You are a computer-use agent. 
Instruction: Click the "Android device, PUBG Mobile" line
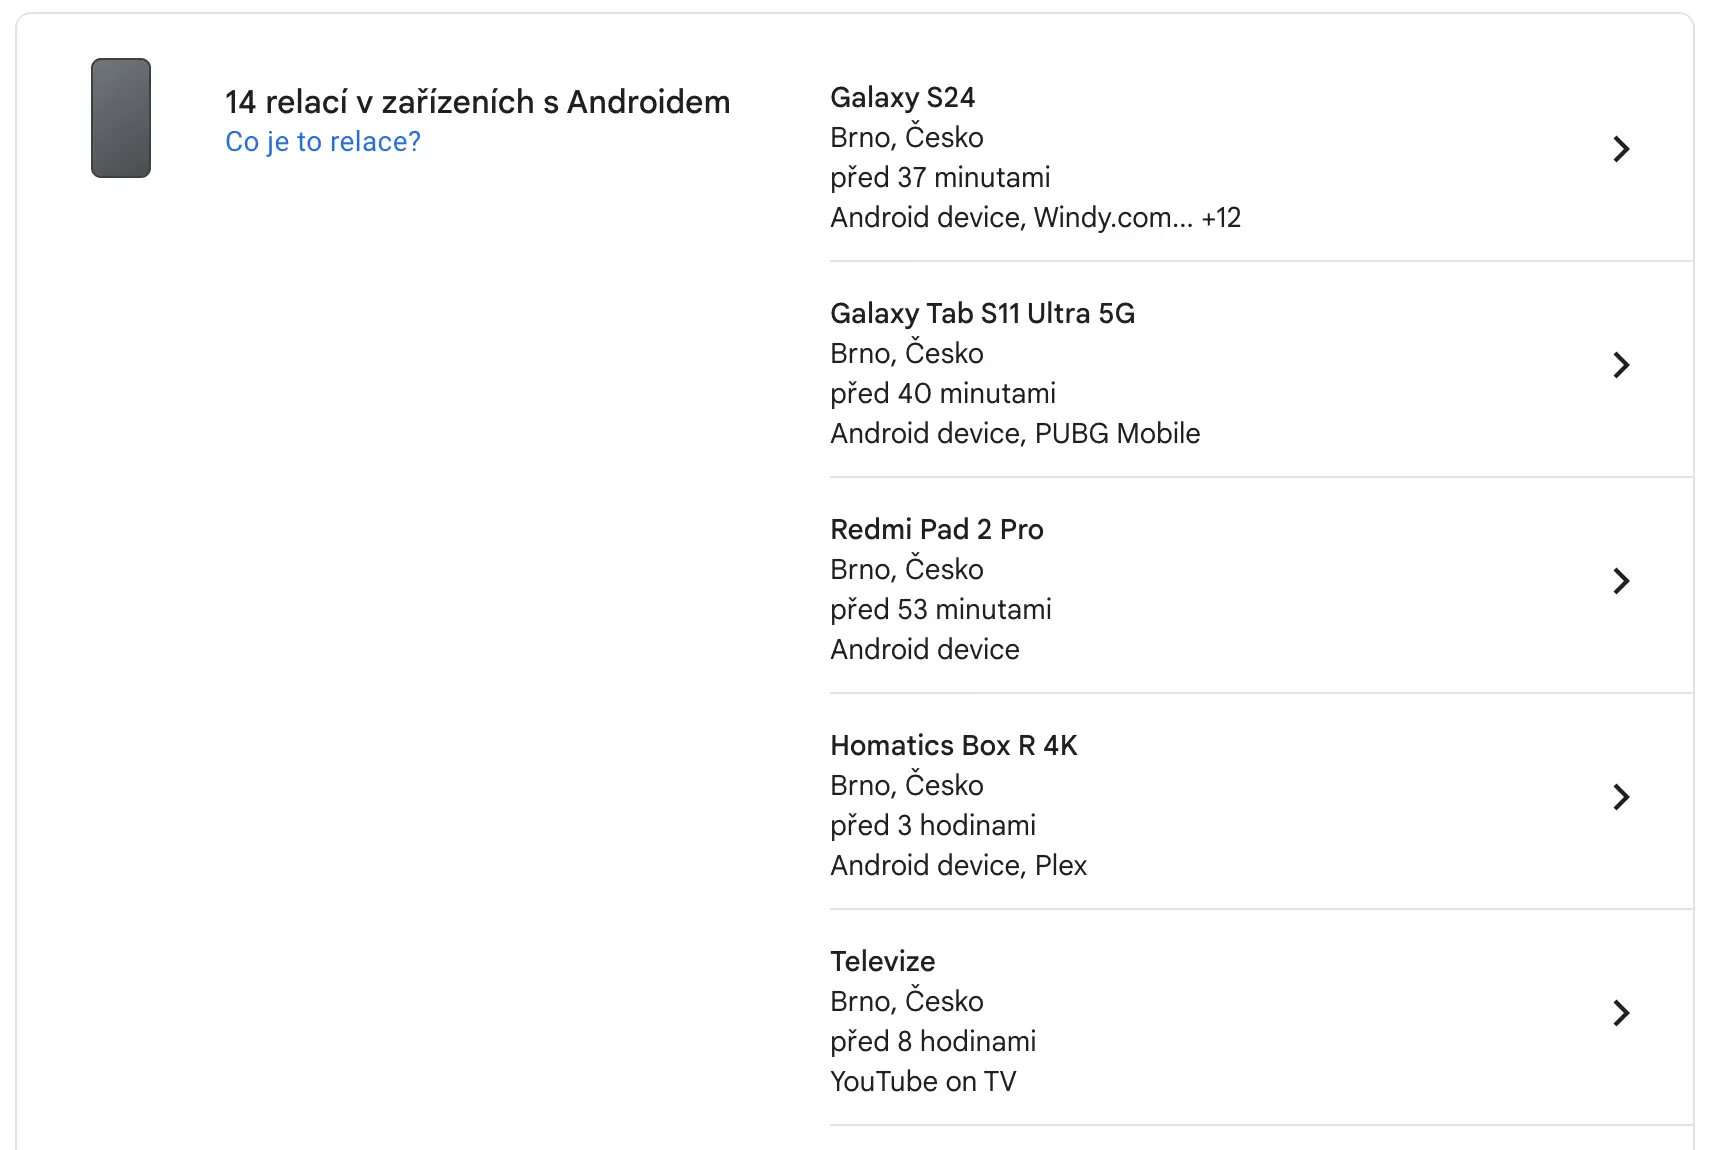click(x=1014, y=434)
